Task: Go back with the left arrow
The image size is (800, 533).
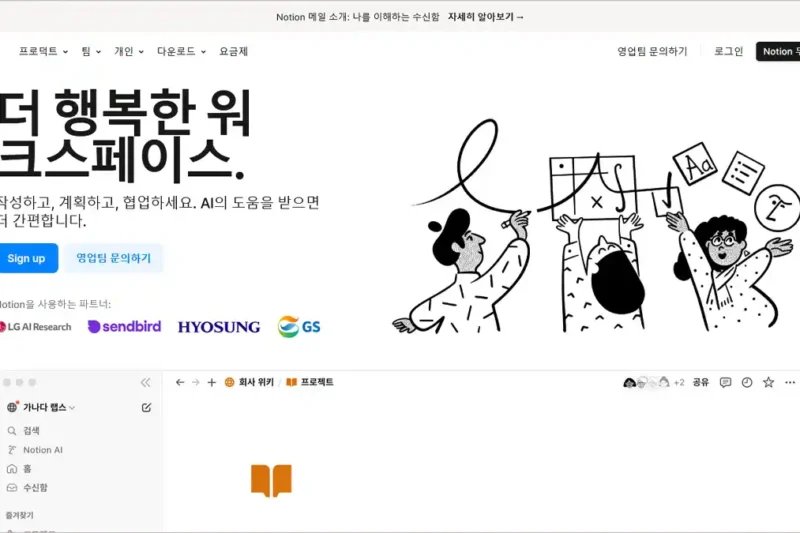Action: (x=180, y=382)
